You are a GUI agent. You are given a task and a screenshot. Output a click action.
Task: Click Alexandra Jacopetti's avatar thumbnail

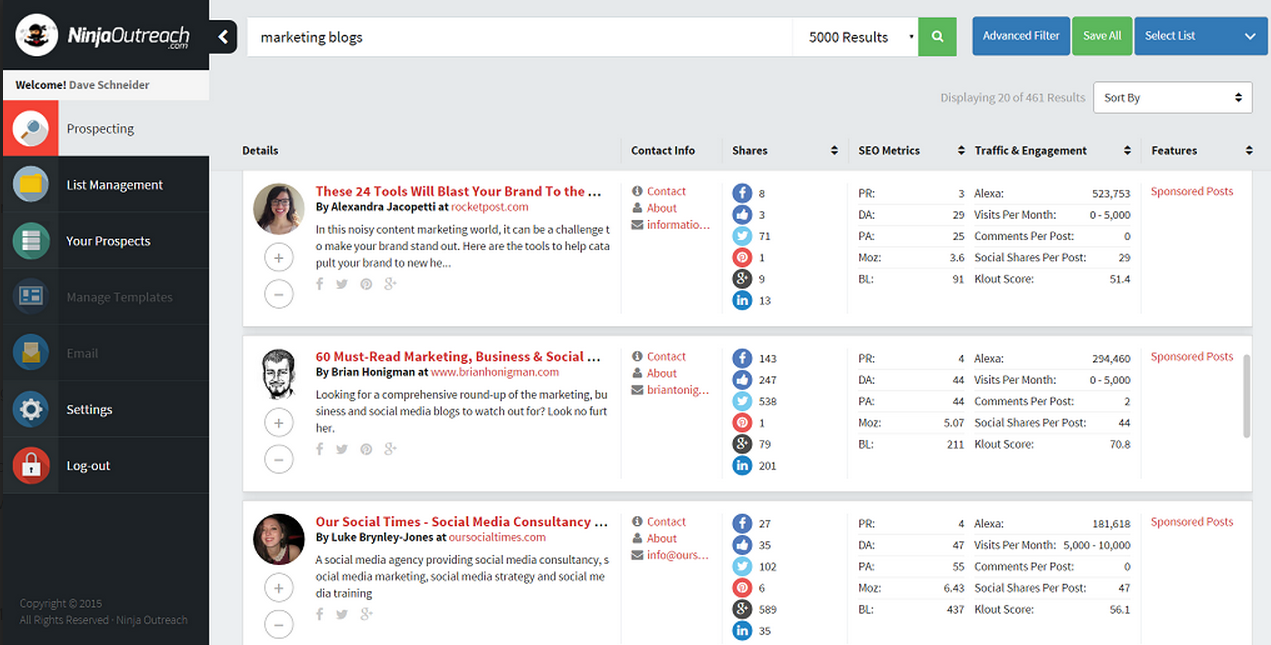(279, 209)
